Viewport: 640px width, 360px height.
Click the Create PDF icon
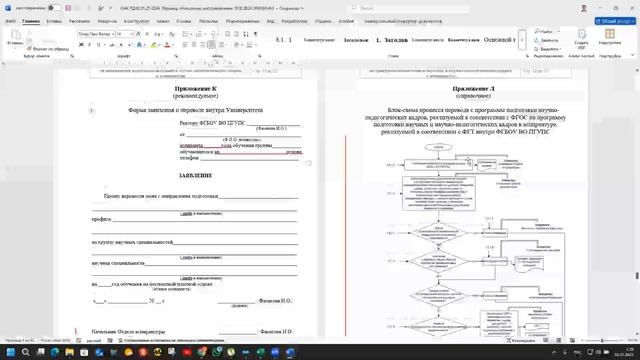tap(582, 38)
